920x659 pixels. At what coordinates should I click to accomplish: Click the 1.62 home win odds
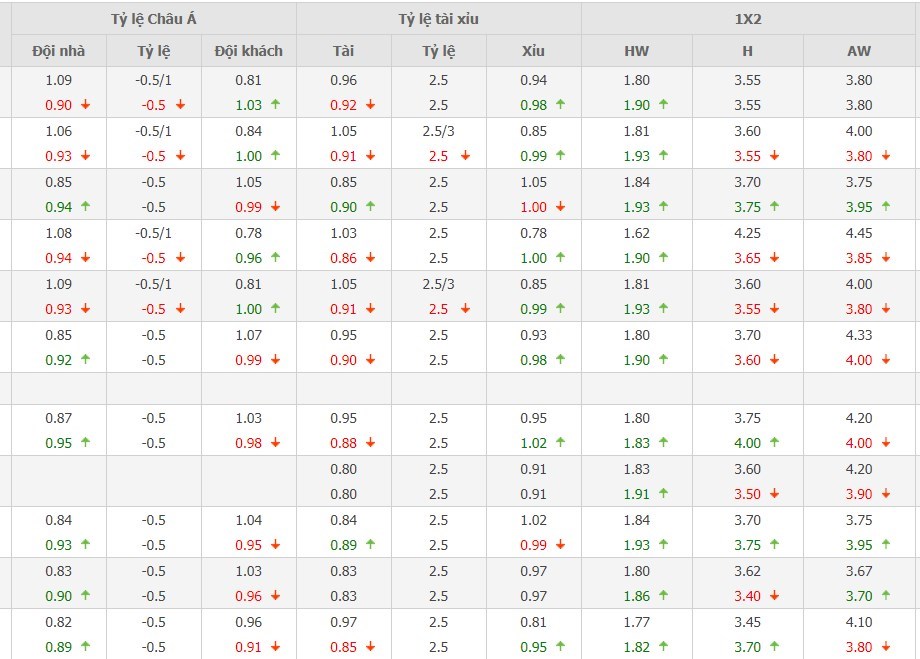[x=636, y=233]
